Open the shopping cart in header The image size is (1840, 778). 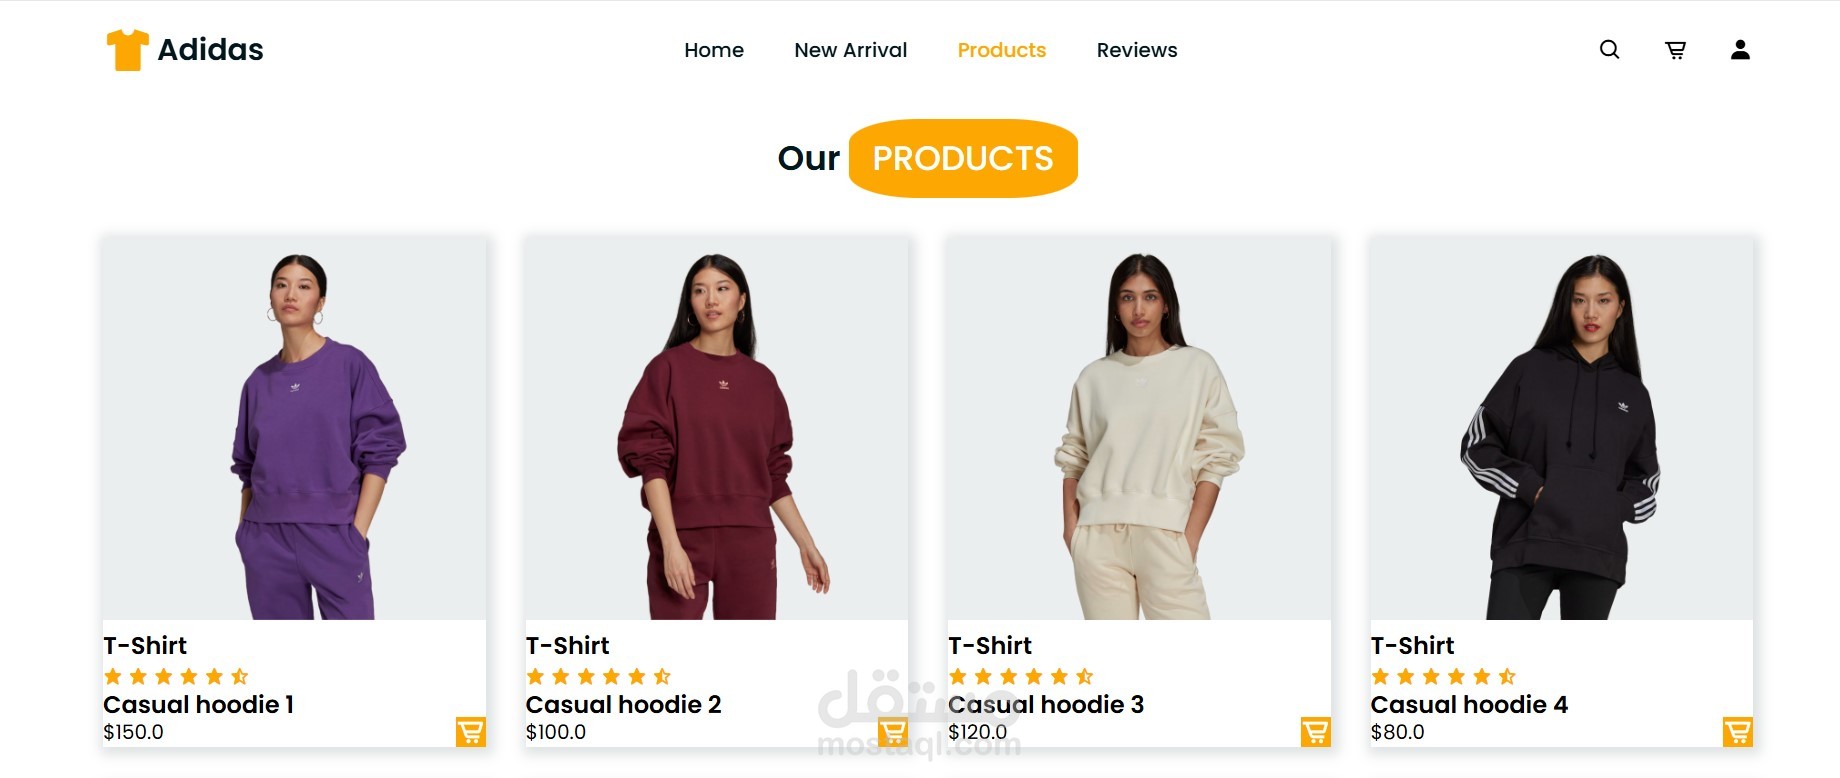tap(1675, 50)
